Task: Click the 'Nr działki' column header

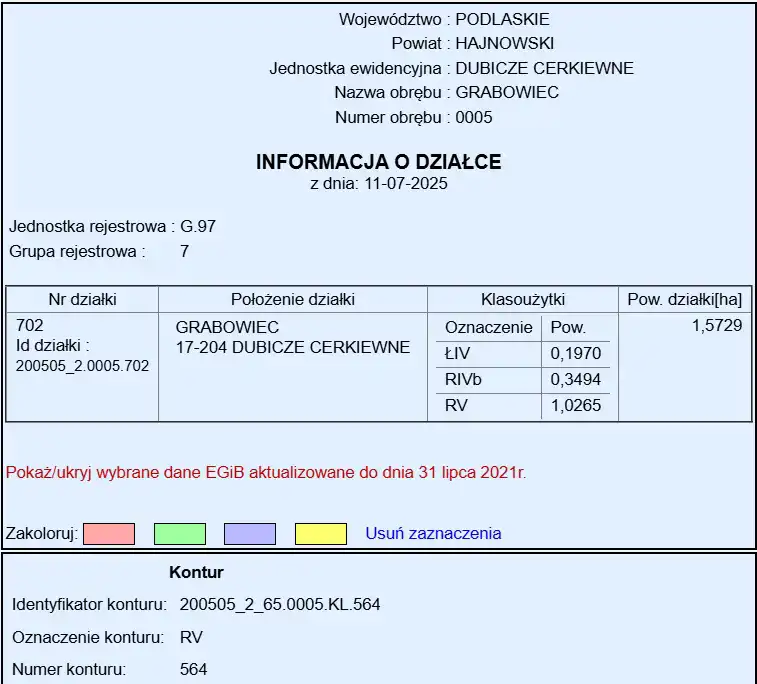Action: pyautogui.click(x=82, y=299)
